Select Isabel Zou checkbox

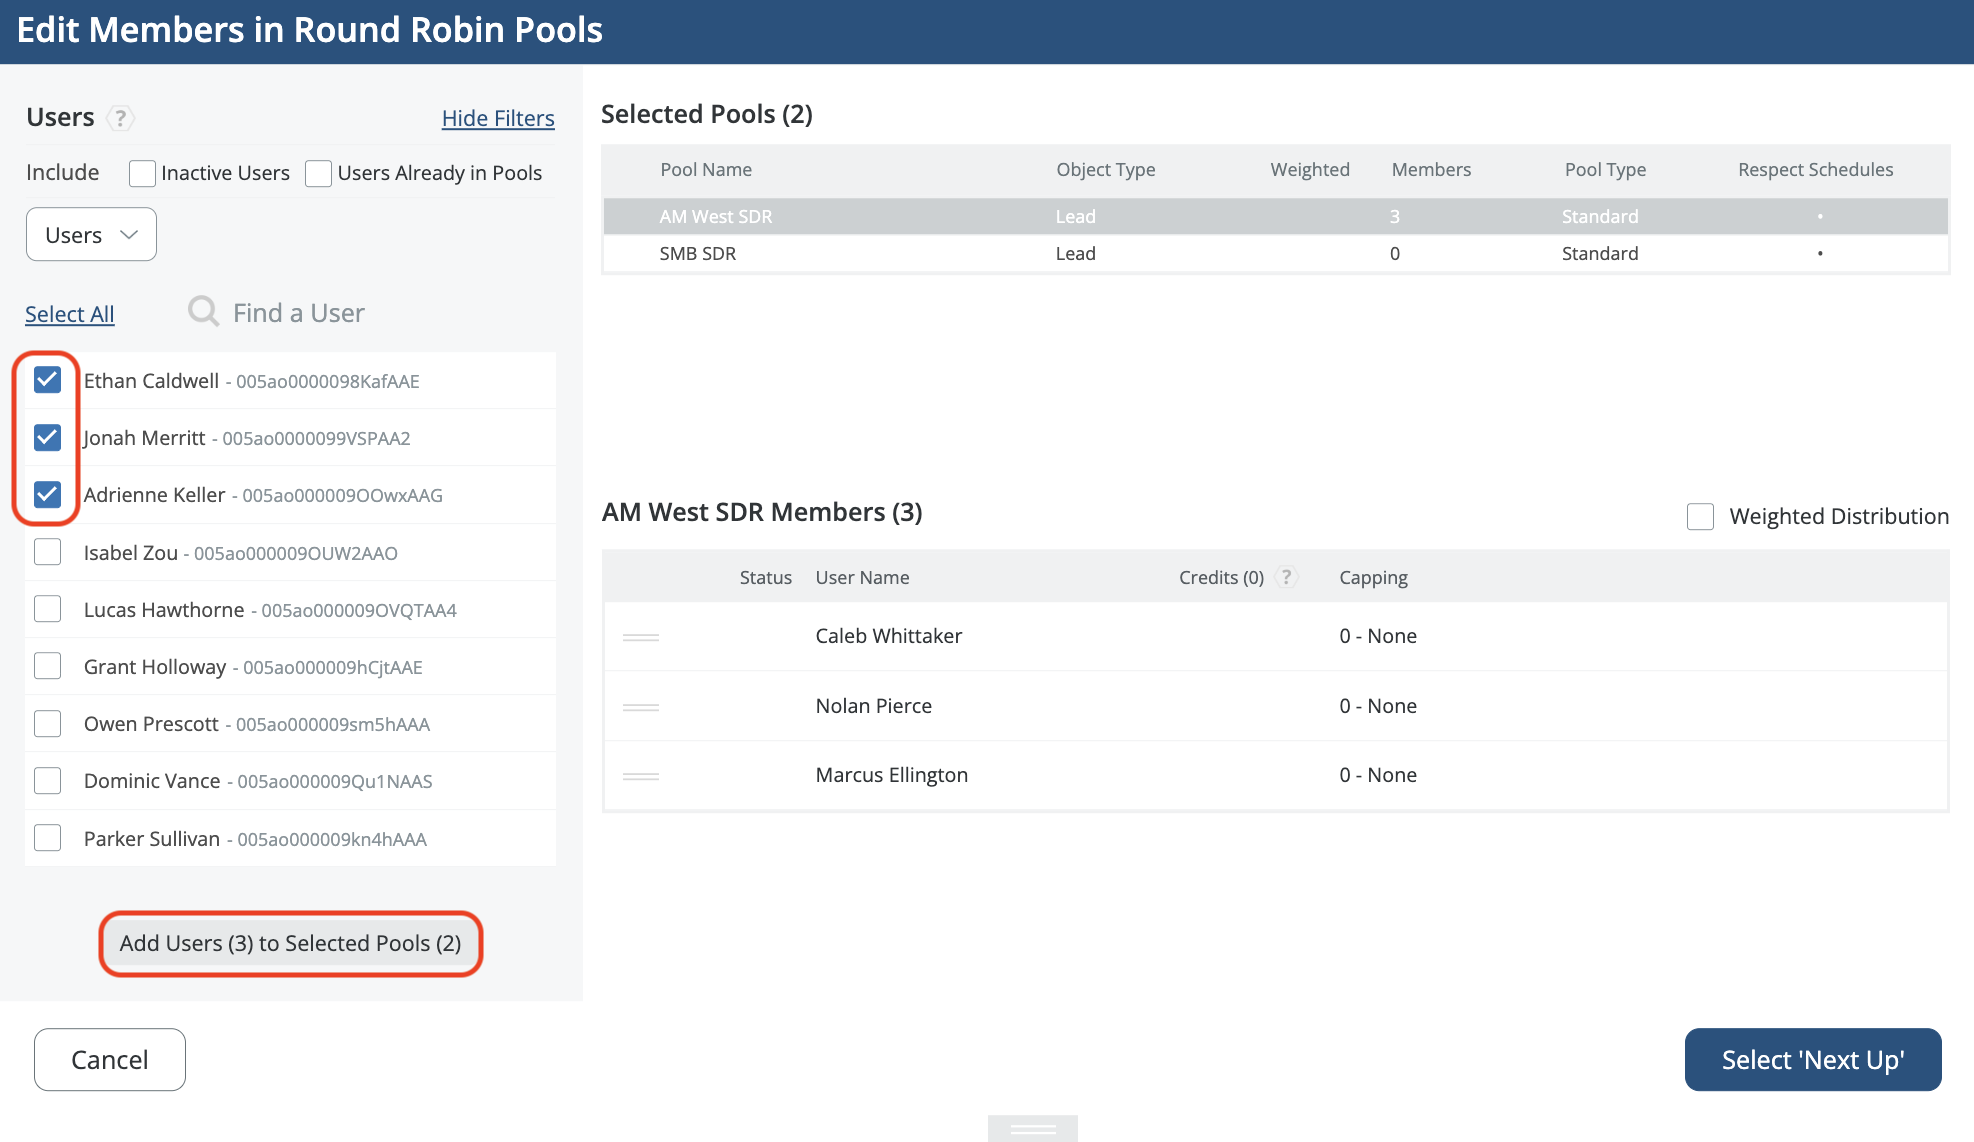47,552
